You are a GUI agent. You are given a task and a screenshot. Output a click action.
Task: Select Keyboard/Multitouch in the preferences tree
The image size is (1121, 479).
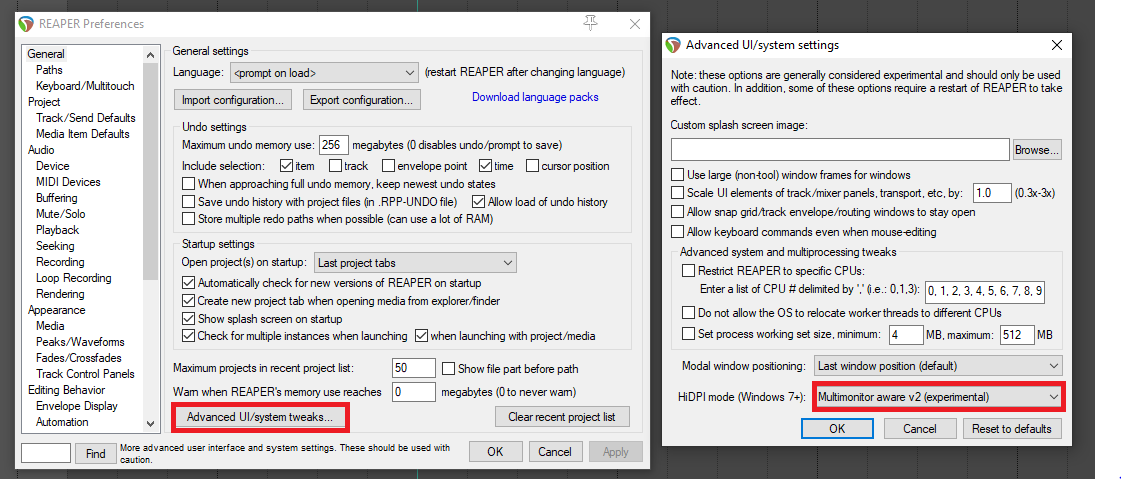point(85,86)
